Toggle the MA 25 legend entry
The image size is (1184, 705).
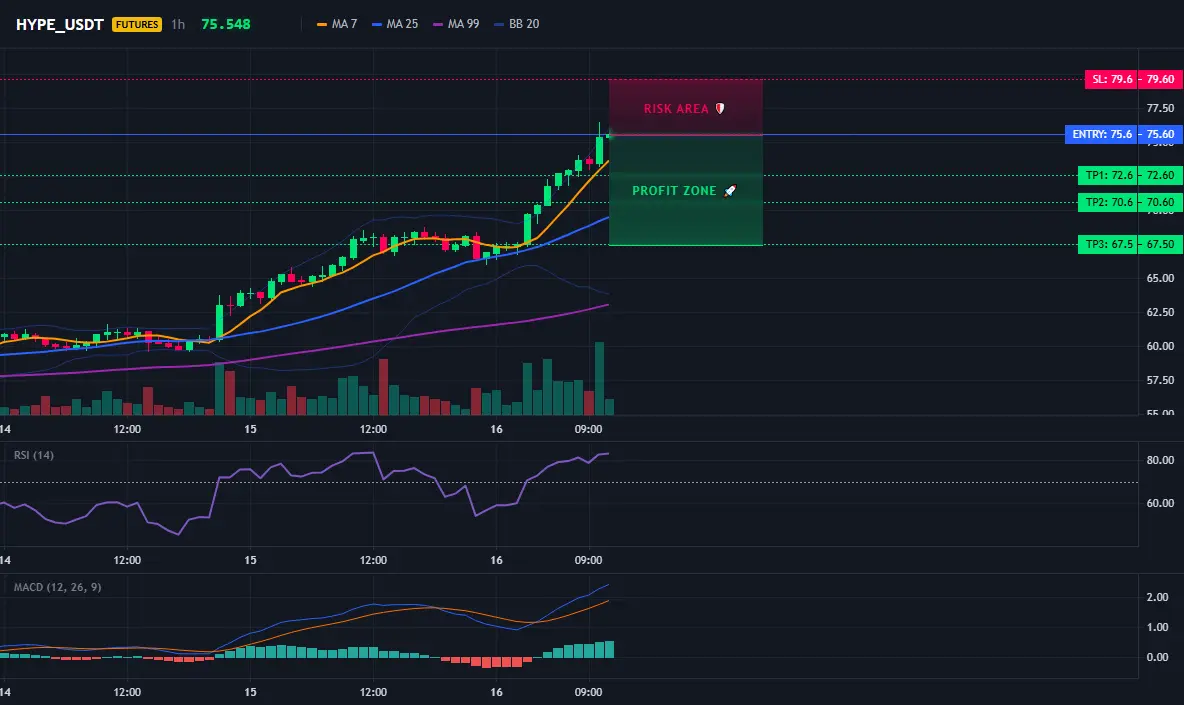point(395,24)
